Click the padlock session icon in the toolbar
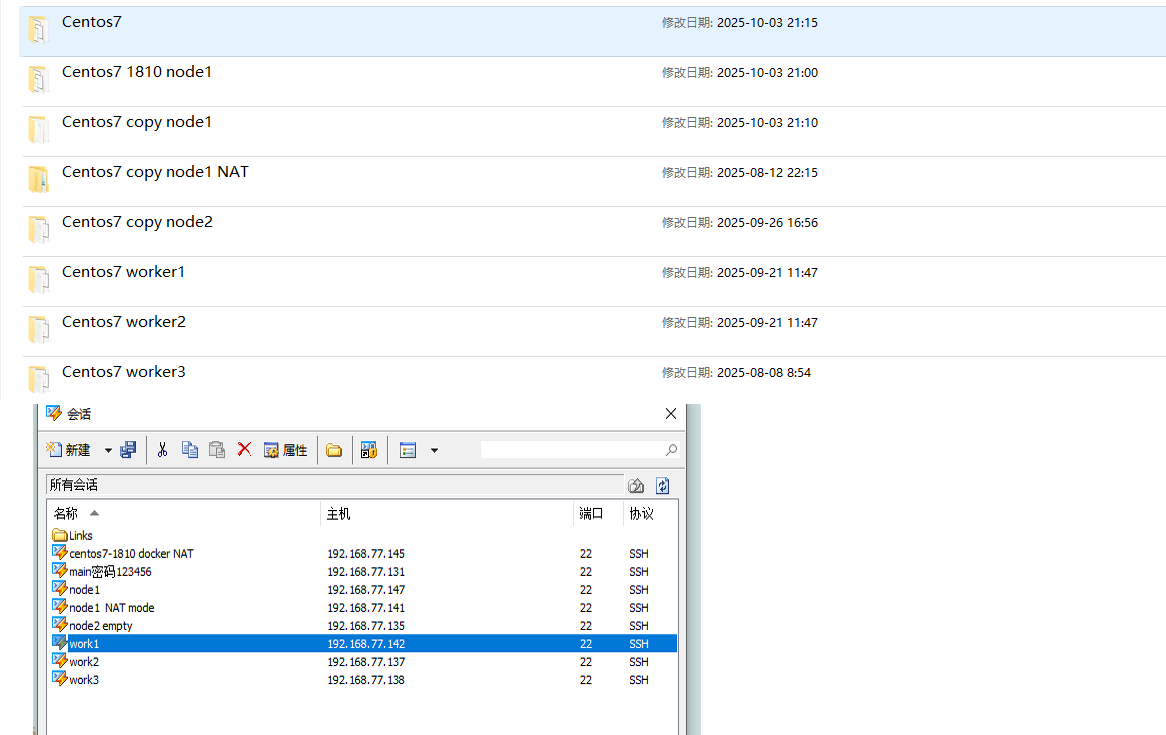1166x735 pixels. 369,450
